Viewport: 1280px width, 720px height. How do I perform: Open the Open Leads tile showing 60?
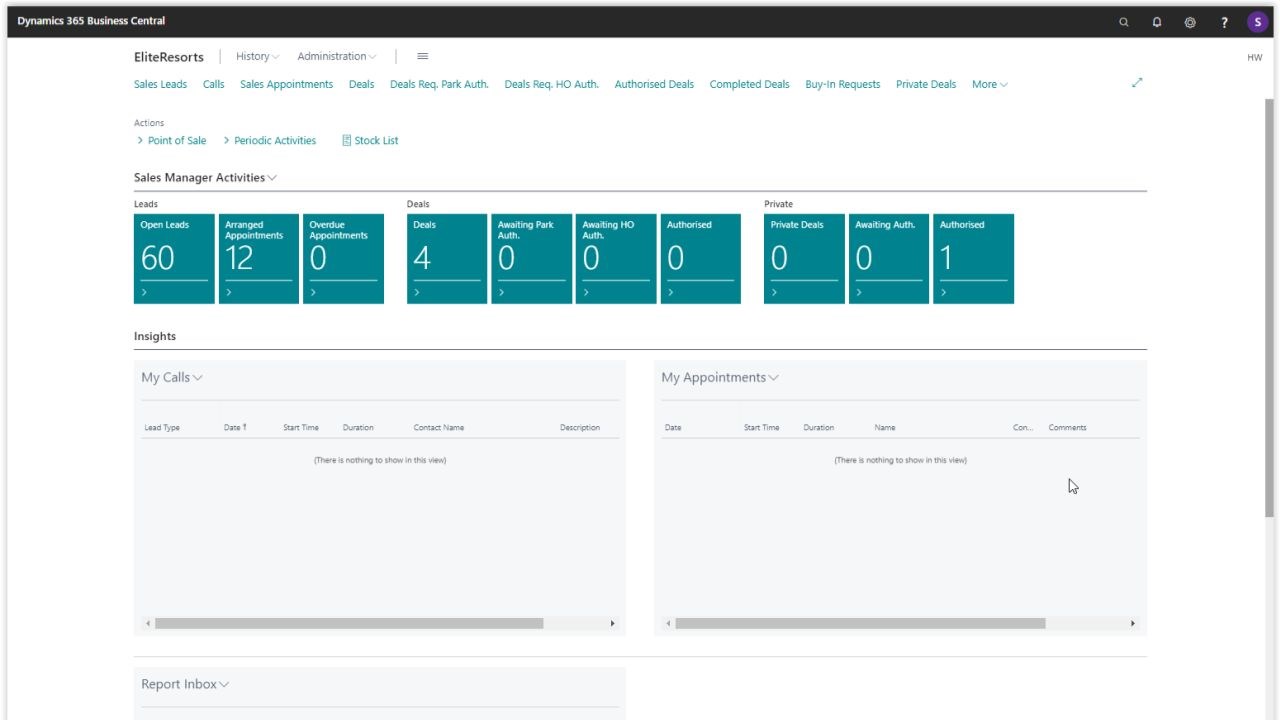point(174,259)
